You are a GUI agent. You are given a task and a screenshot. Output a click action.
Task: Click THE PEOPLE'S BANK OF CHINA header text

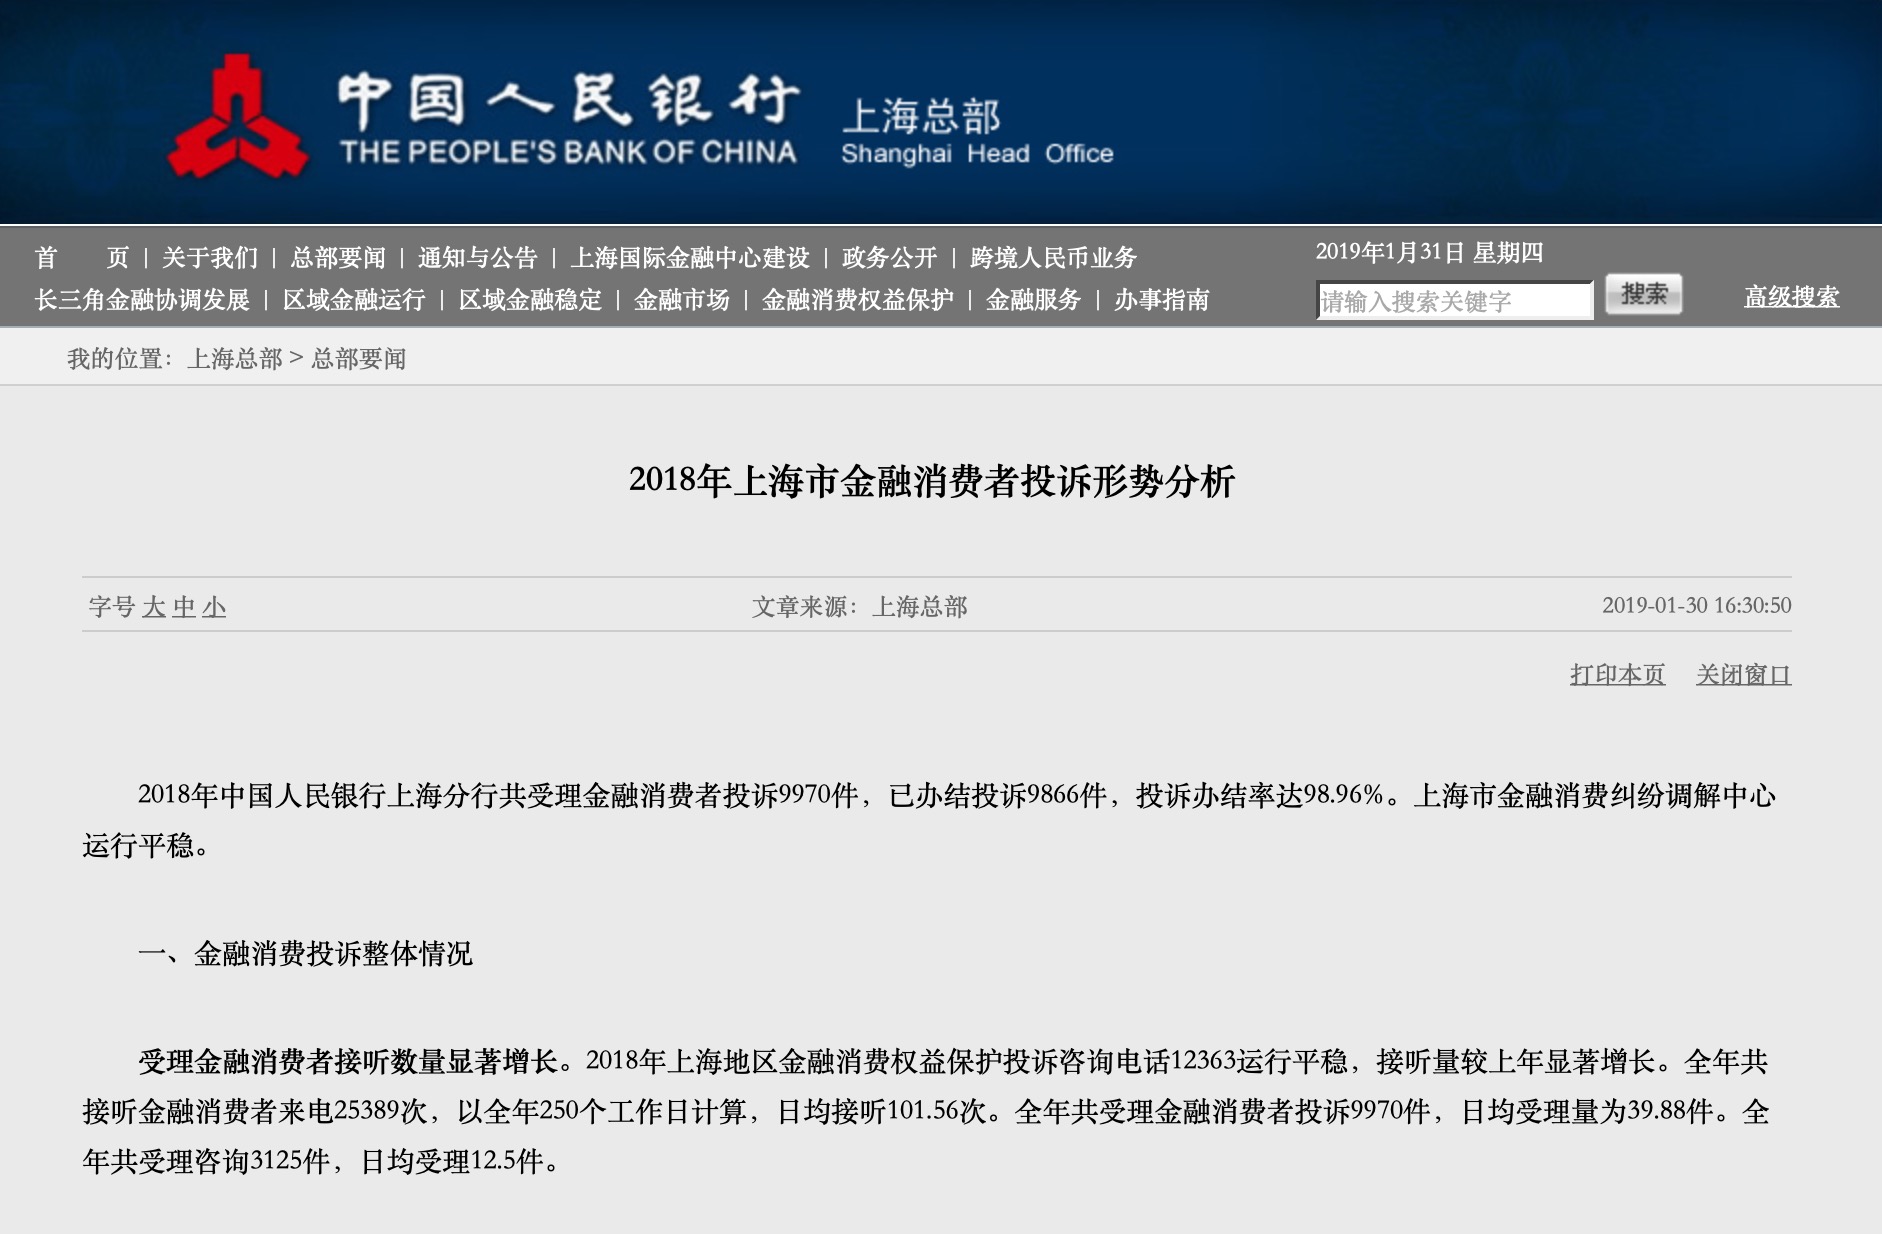[568, 152]
